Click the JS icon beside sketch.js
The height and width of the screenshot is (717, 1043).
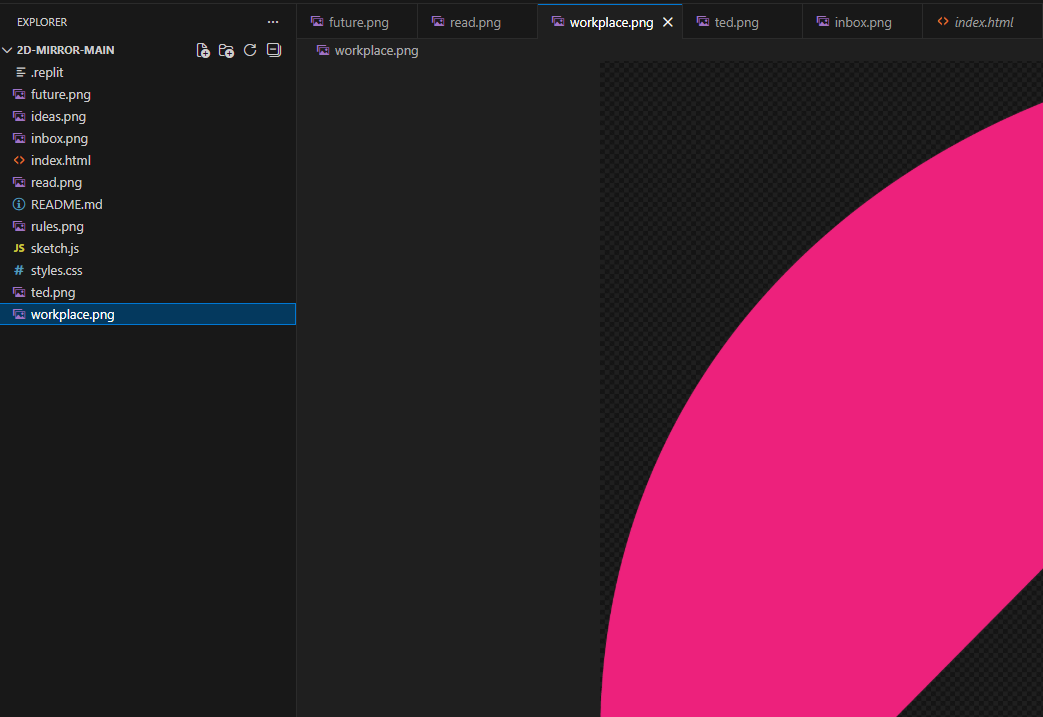19,248
